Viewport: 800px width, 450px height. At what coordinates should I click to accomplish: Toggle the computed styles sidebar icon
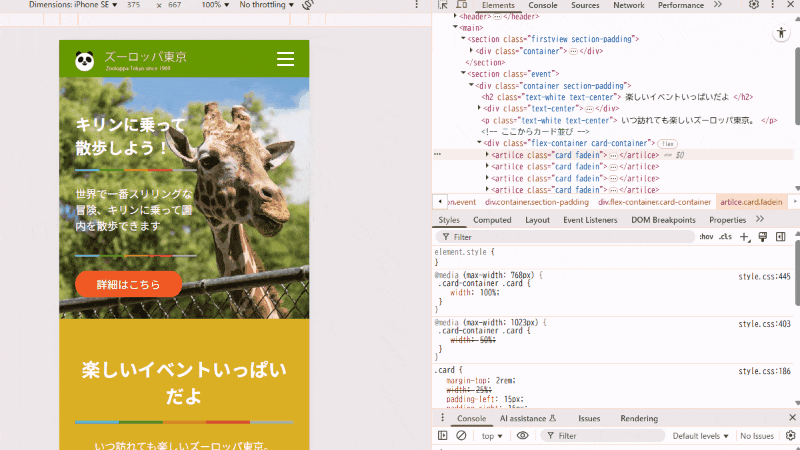coord(781,237)
